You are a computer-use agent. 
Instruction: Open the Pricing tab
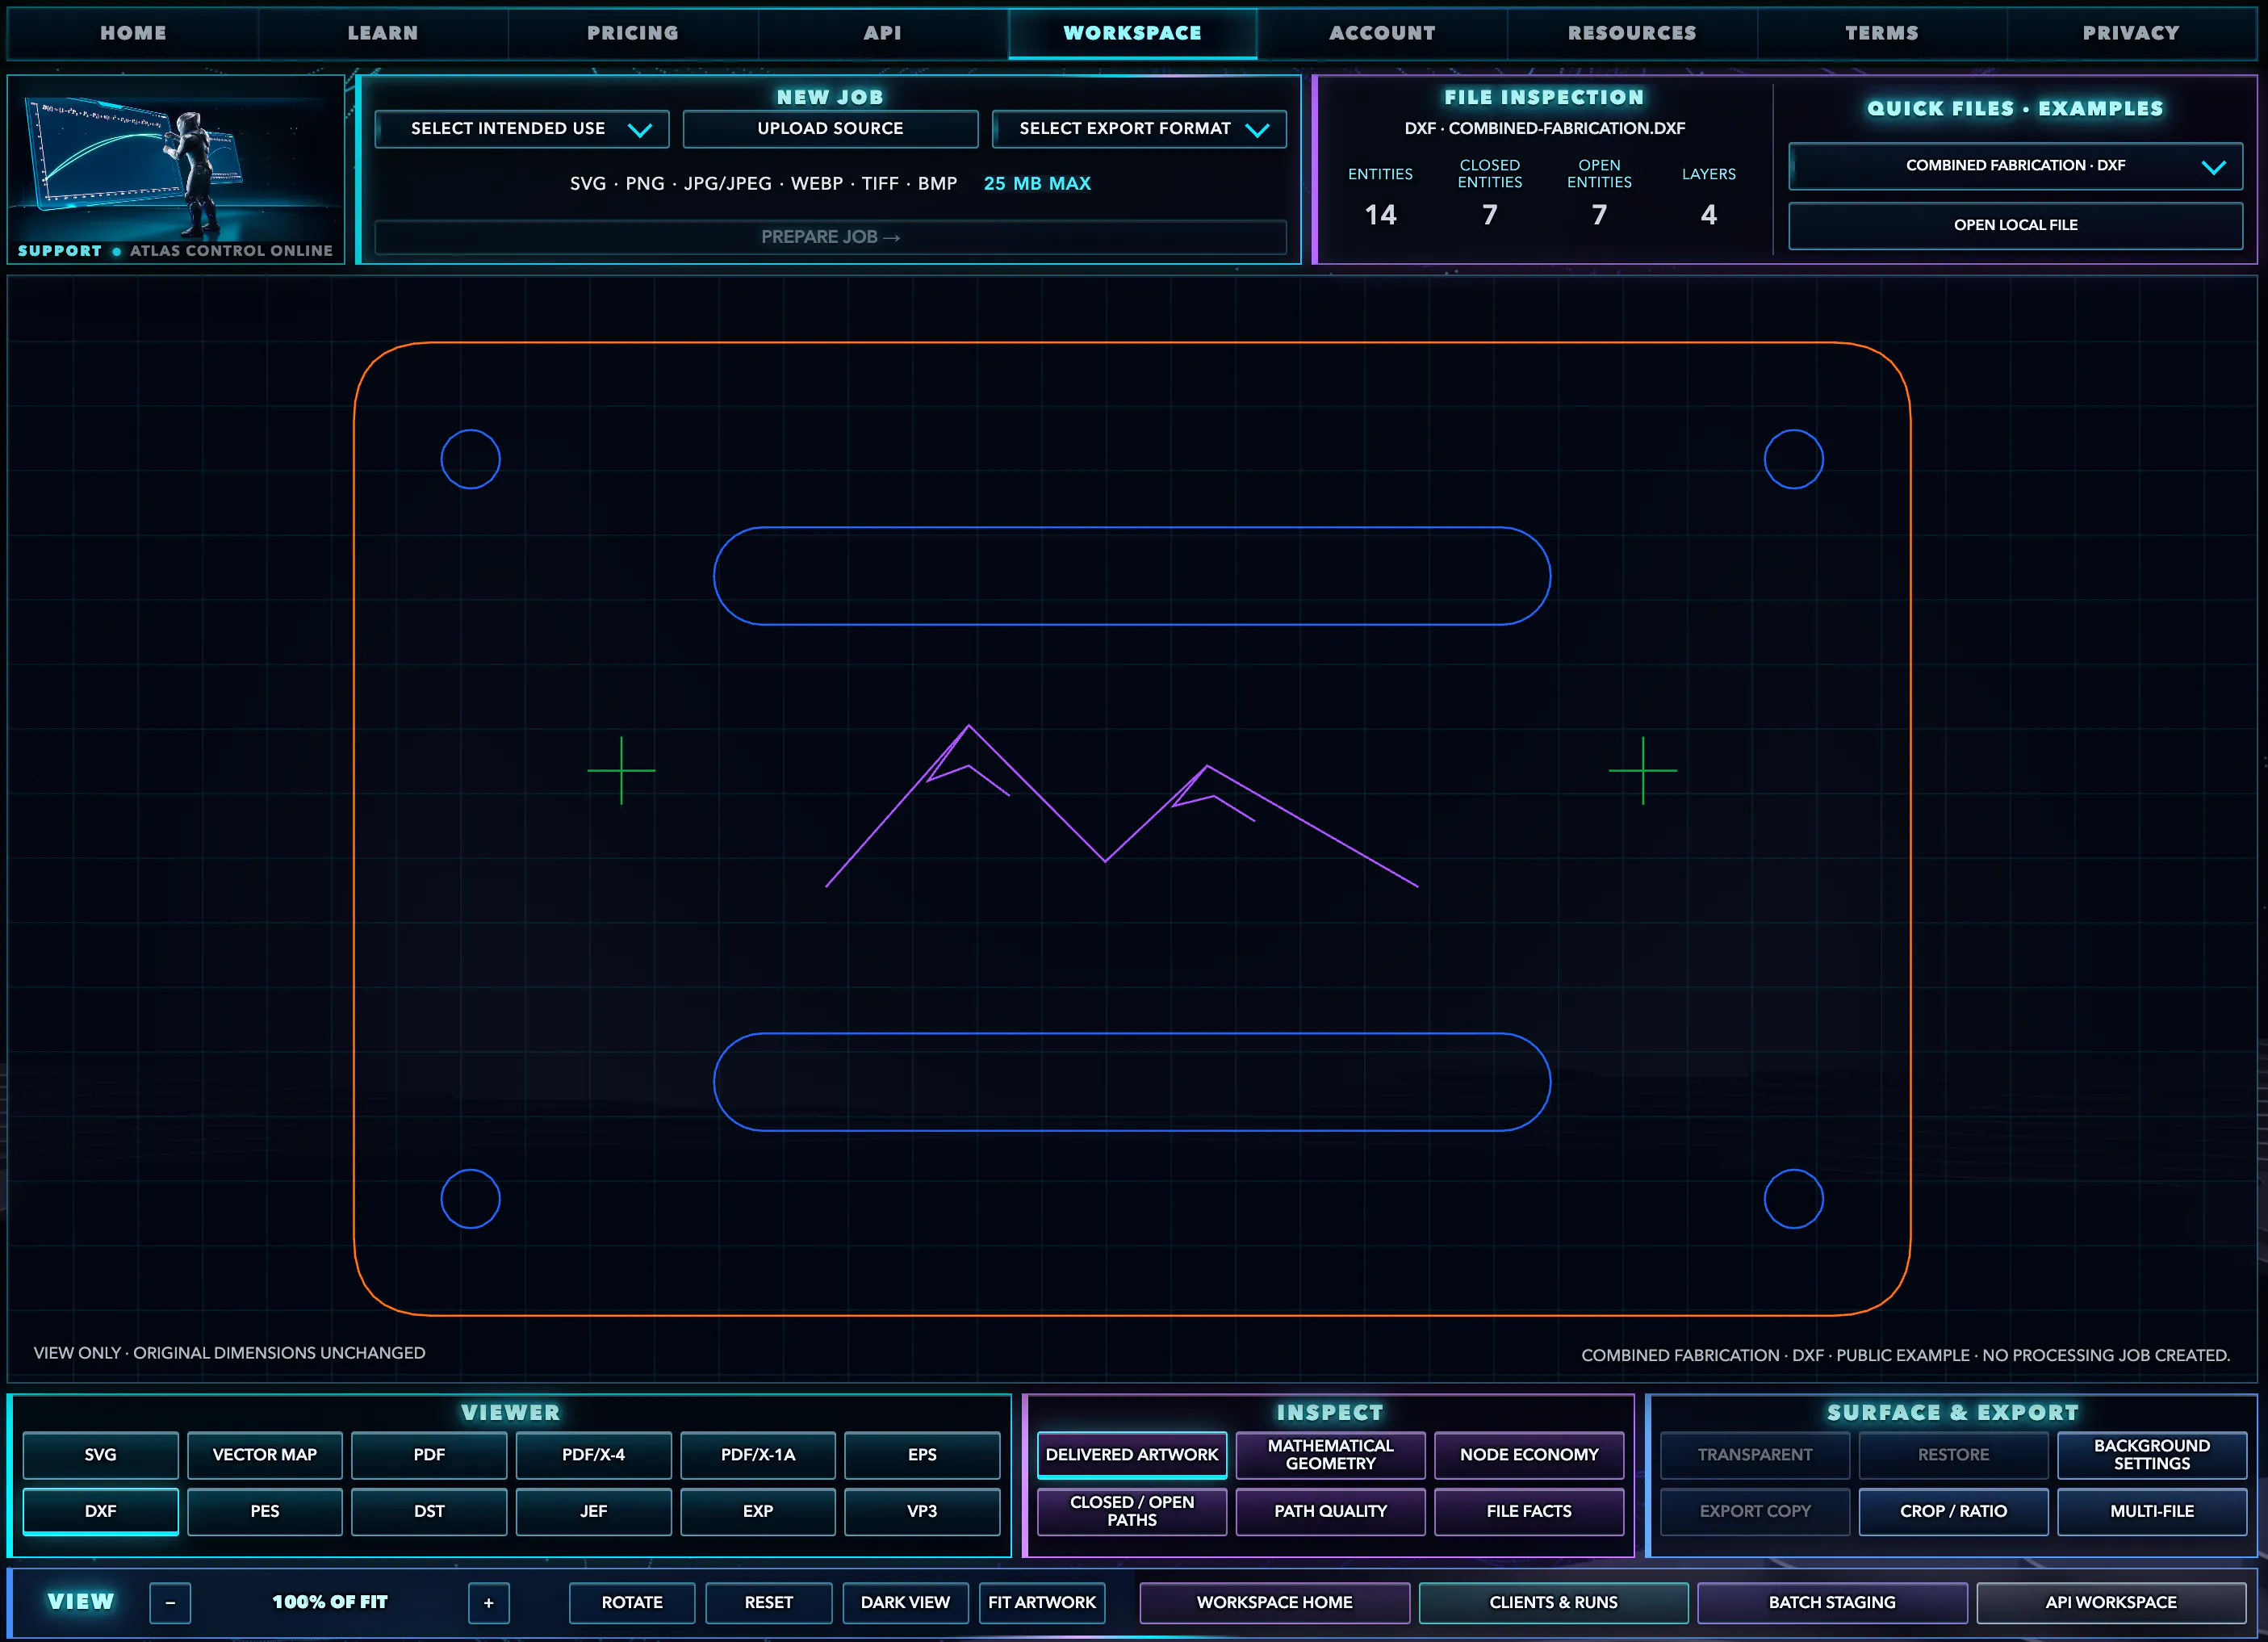point(633,33)
